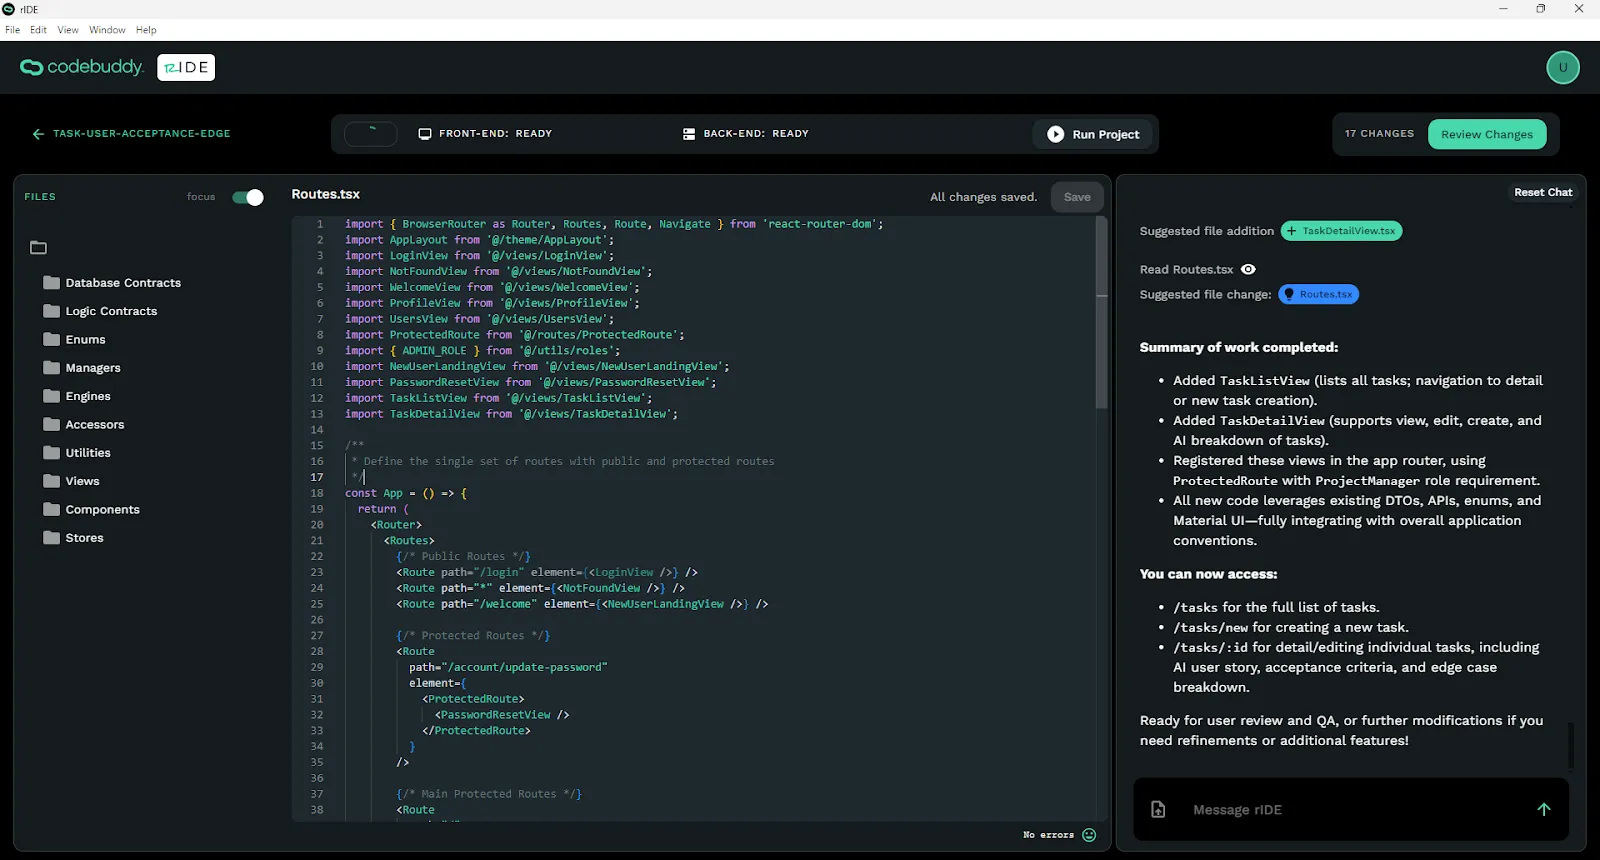Open the user avatar menu
This screenshot has width=1600, height=860.
[1563, 68]
